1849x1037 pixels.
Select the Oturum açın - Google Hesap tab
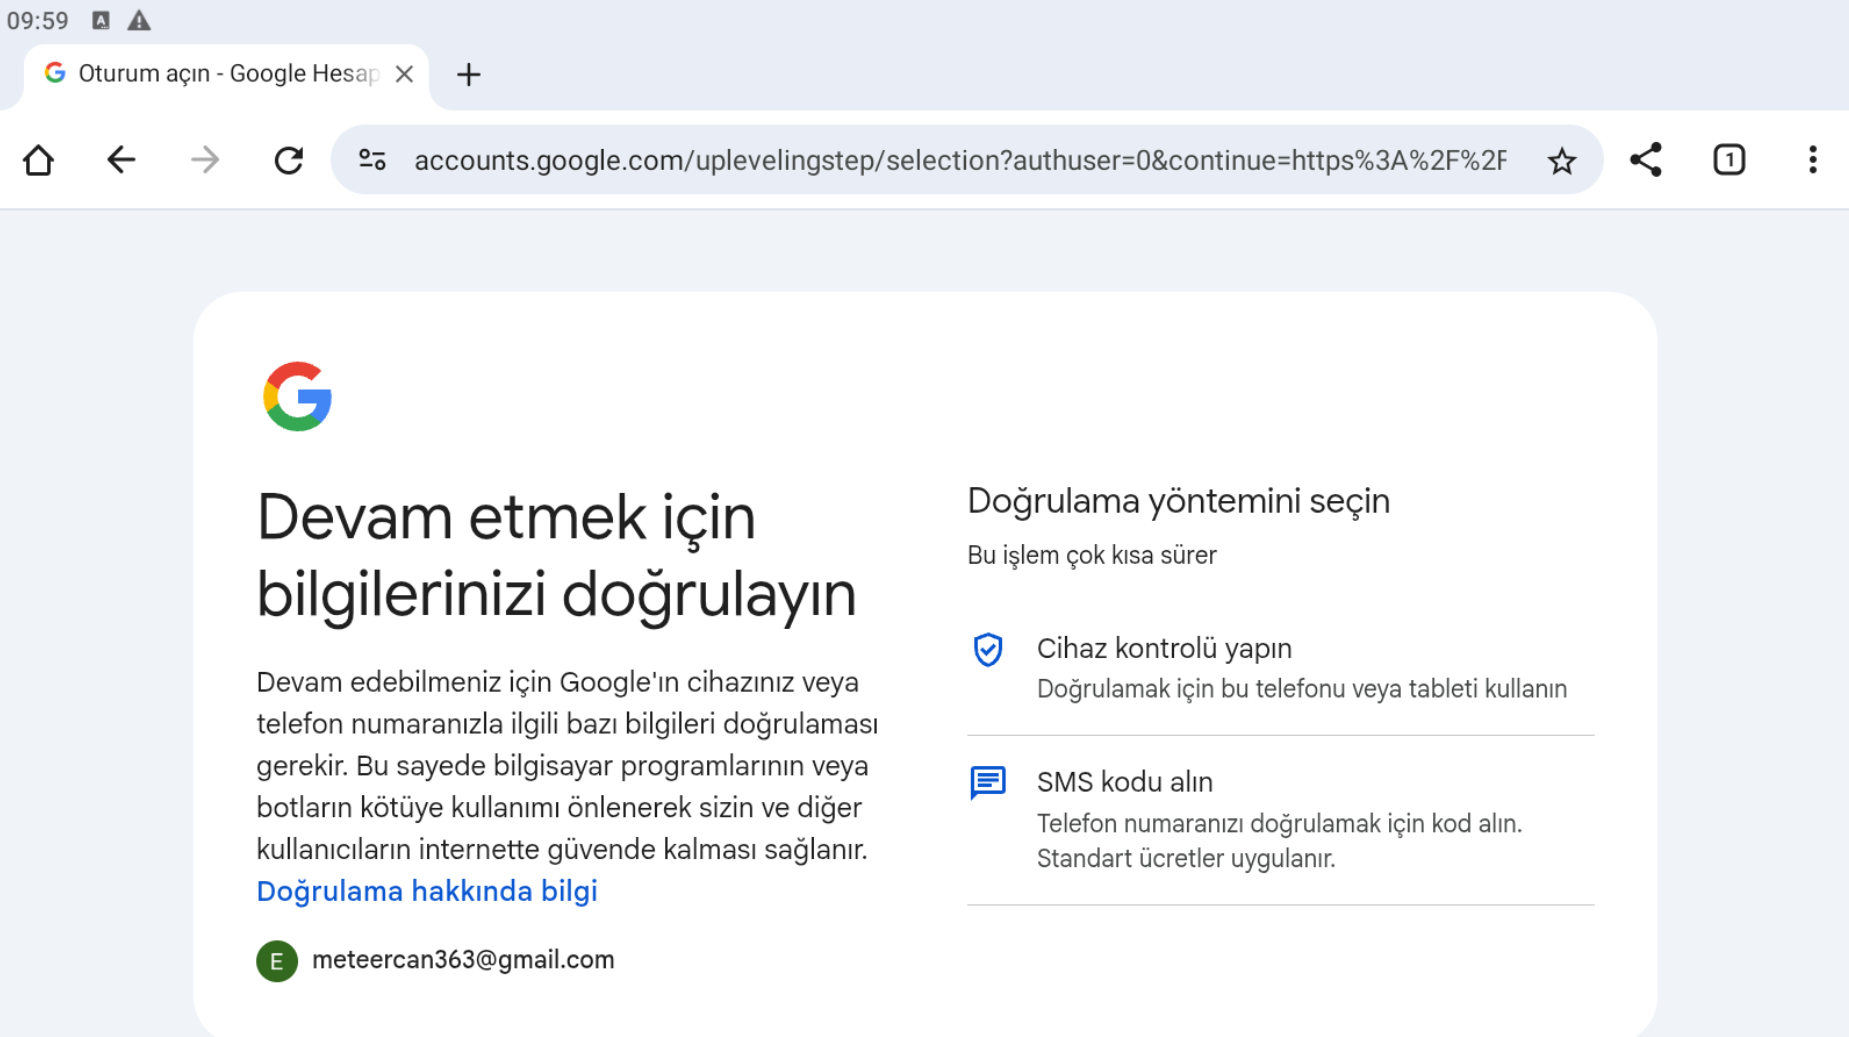[x=227, y=75]
